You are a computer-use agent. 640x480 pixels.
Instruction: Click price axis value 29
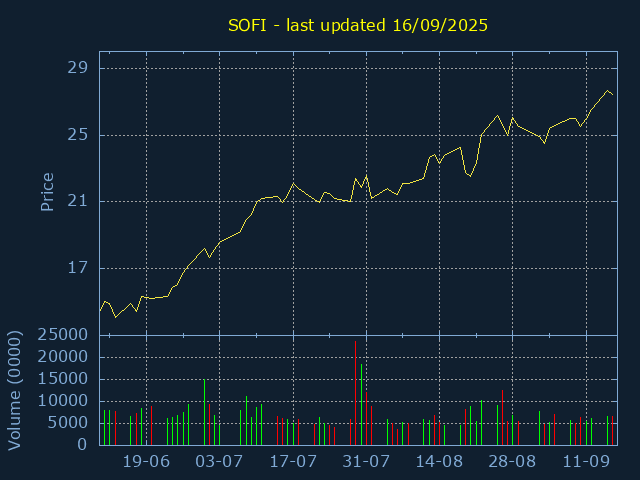click(x=78, y=68)
